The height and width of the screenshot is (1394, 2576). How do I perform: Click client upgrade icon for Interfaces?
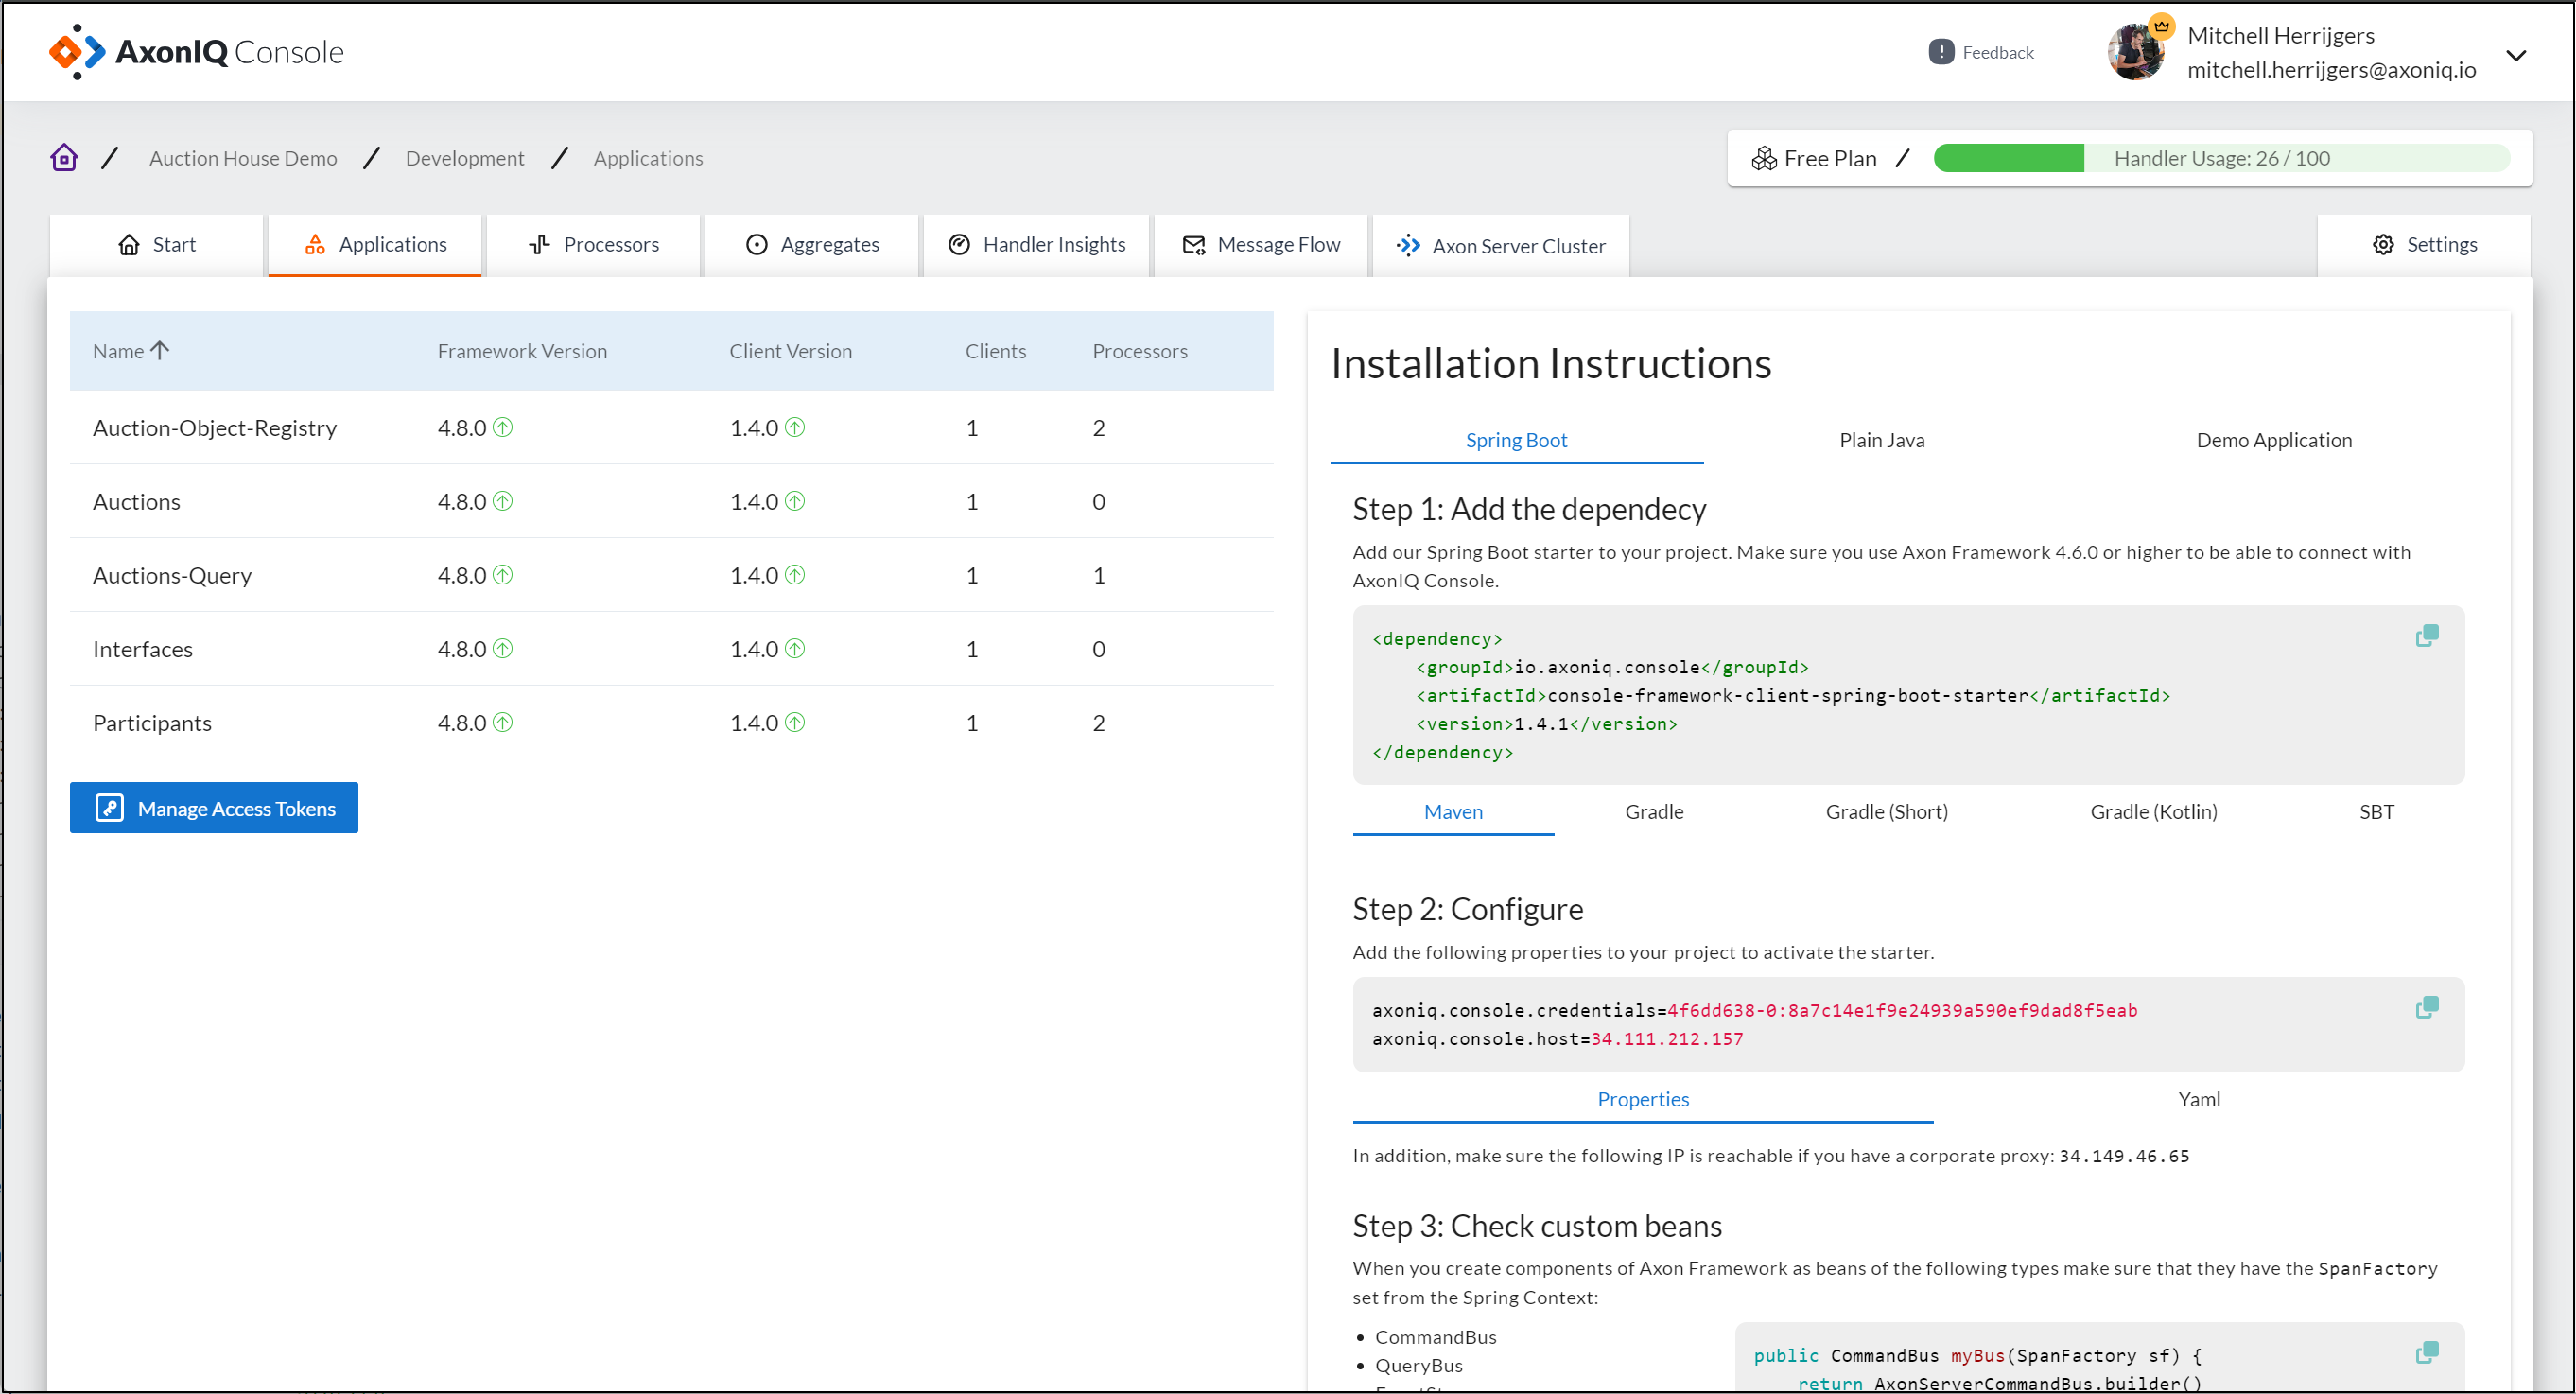pyautogui.click(x=795, y=649)
